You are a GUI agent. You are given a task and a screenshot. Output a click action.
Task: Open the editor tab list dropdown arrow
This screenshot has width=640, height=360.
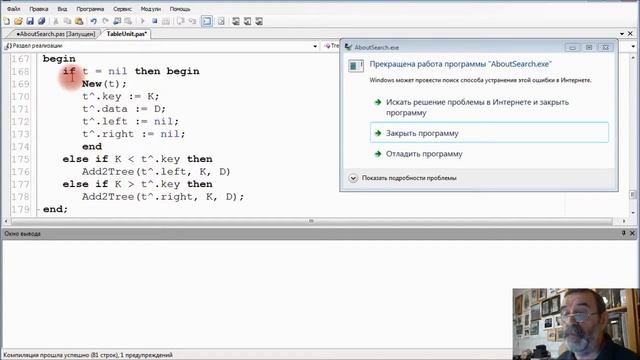622,34
